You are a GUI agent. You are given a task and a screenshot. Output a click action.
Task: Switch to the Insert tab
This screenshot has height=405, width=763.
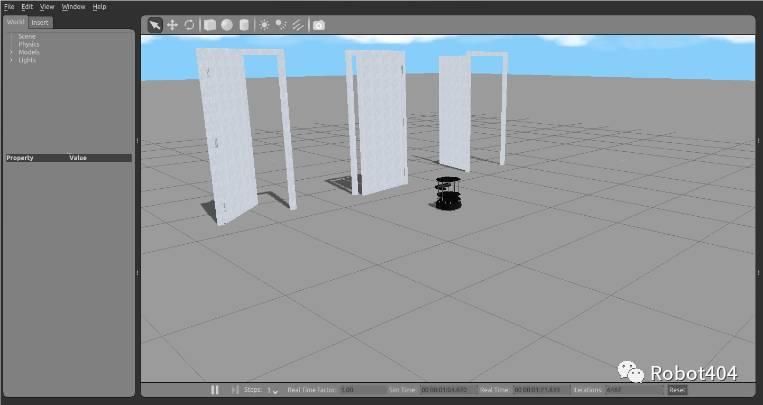point(40,22)
